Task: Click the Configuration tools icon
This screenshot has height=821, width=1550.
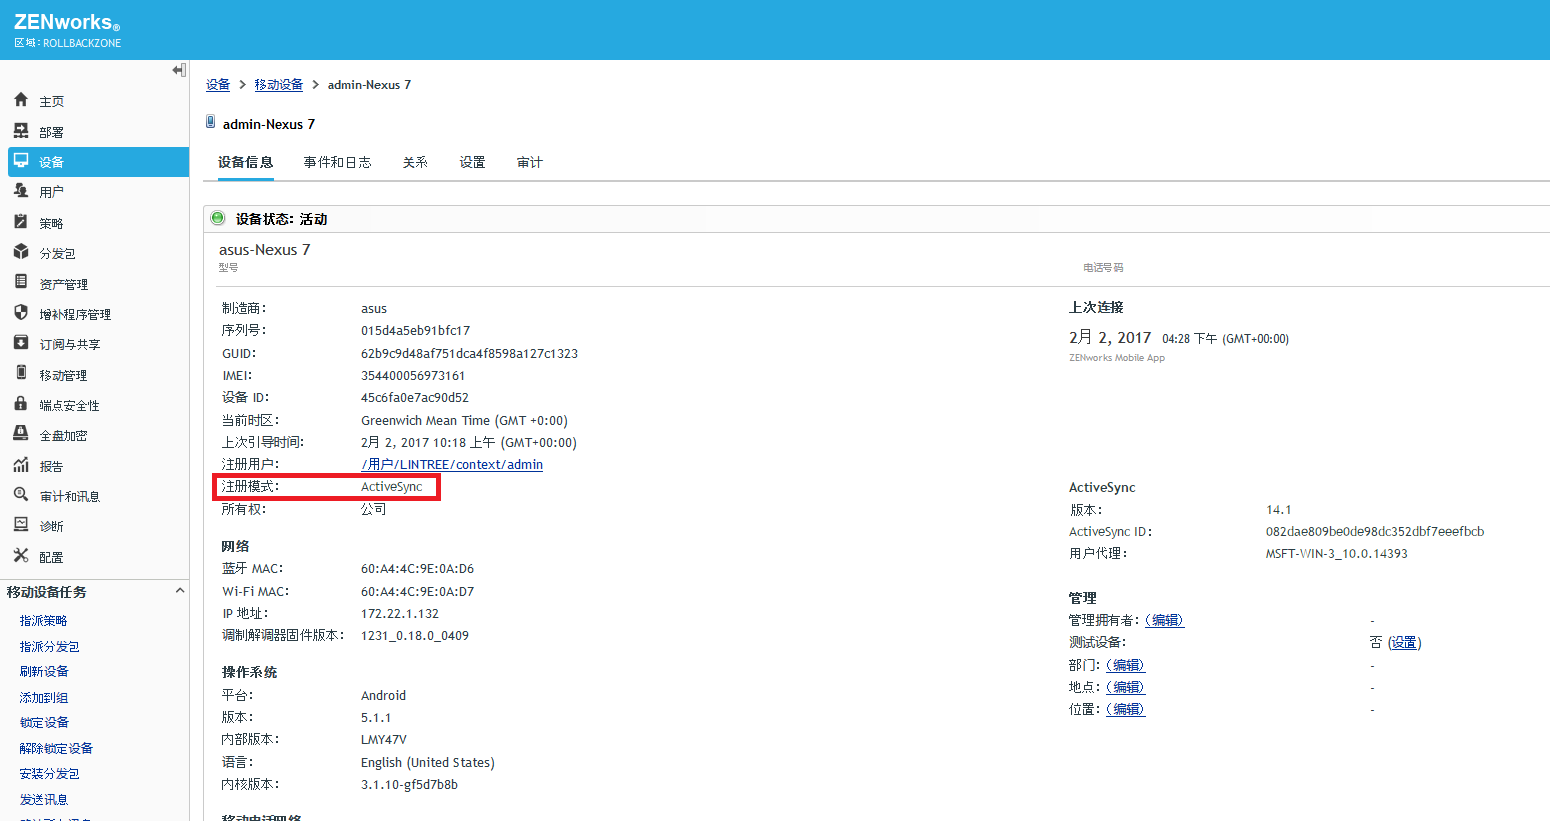Action: (21, 556)
